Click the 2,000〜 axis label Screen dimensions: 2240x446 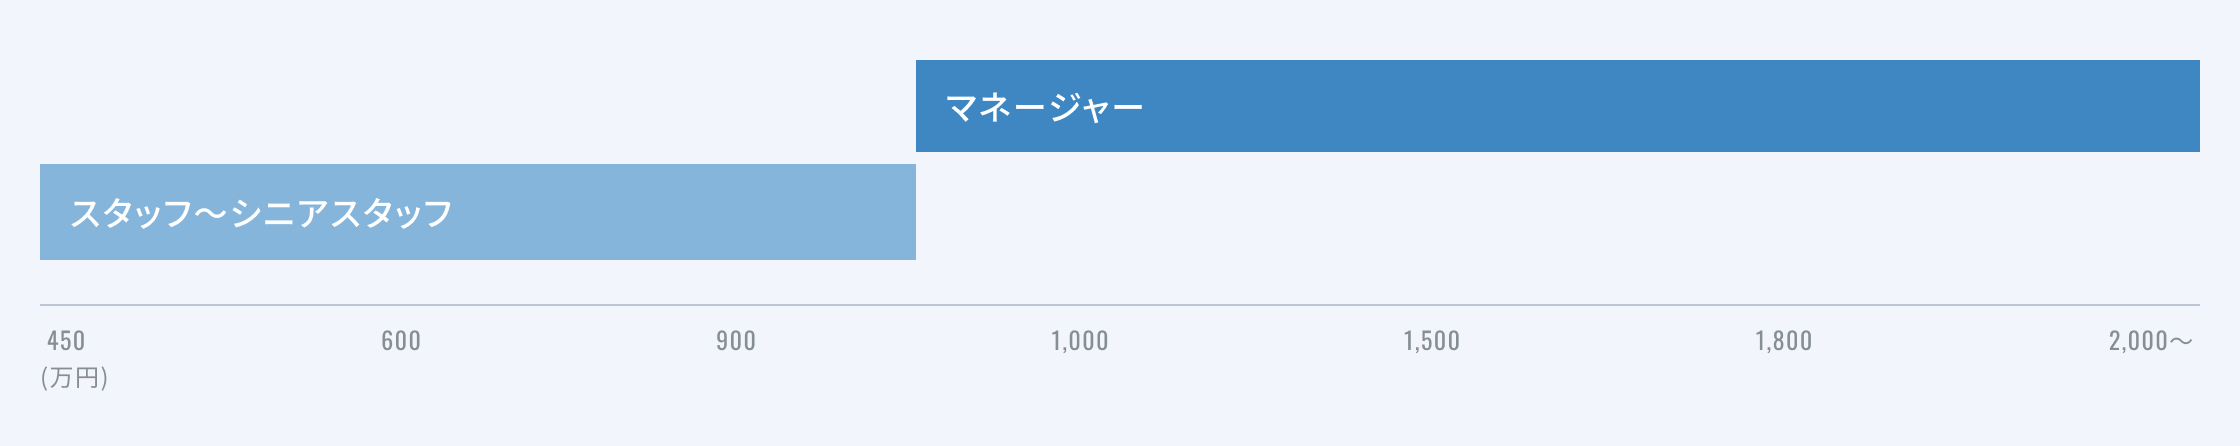pyautogui.click(x=2151, y=341)
